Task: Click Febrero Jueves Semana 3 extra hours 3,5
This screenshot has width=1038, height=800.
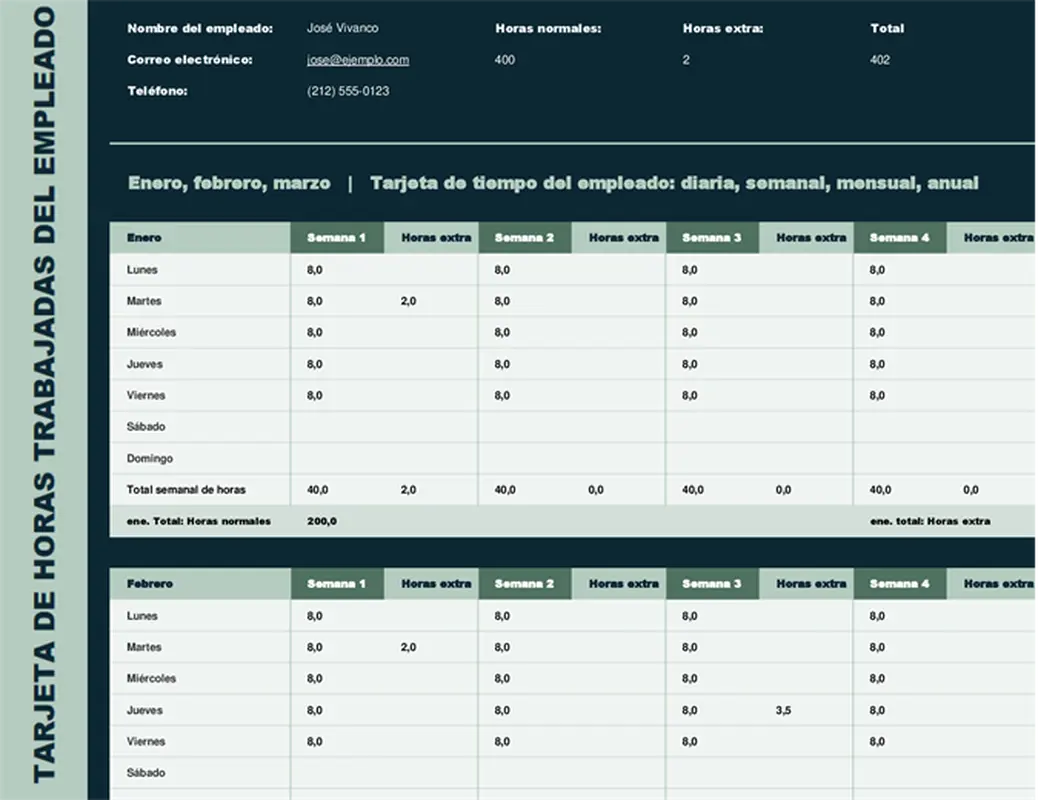Action: tap(783, 711)
